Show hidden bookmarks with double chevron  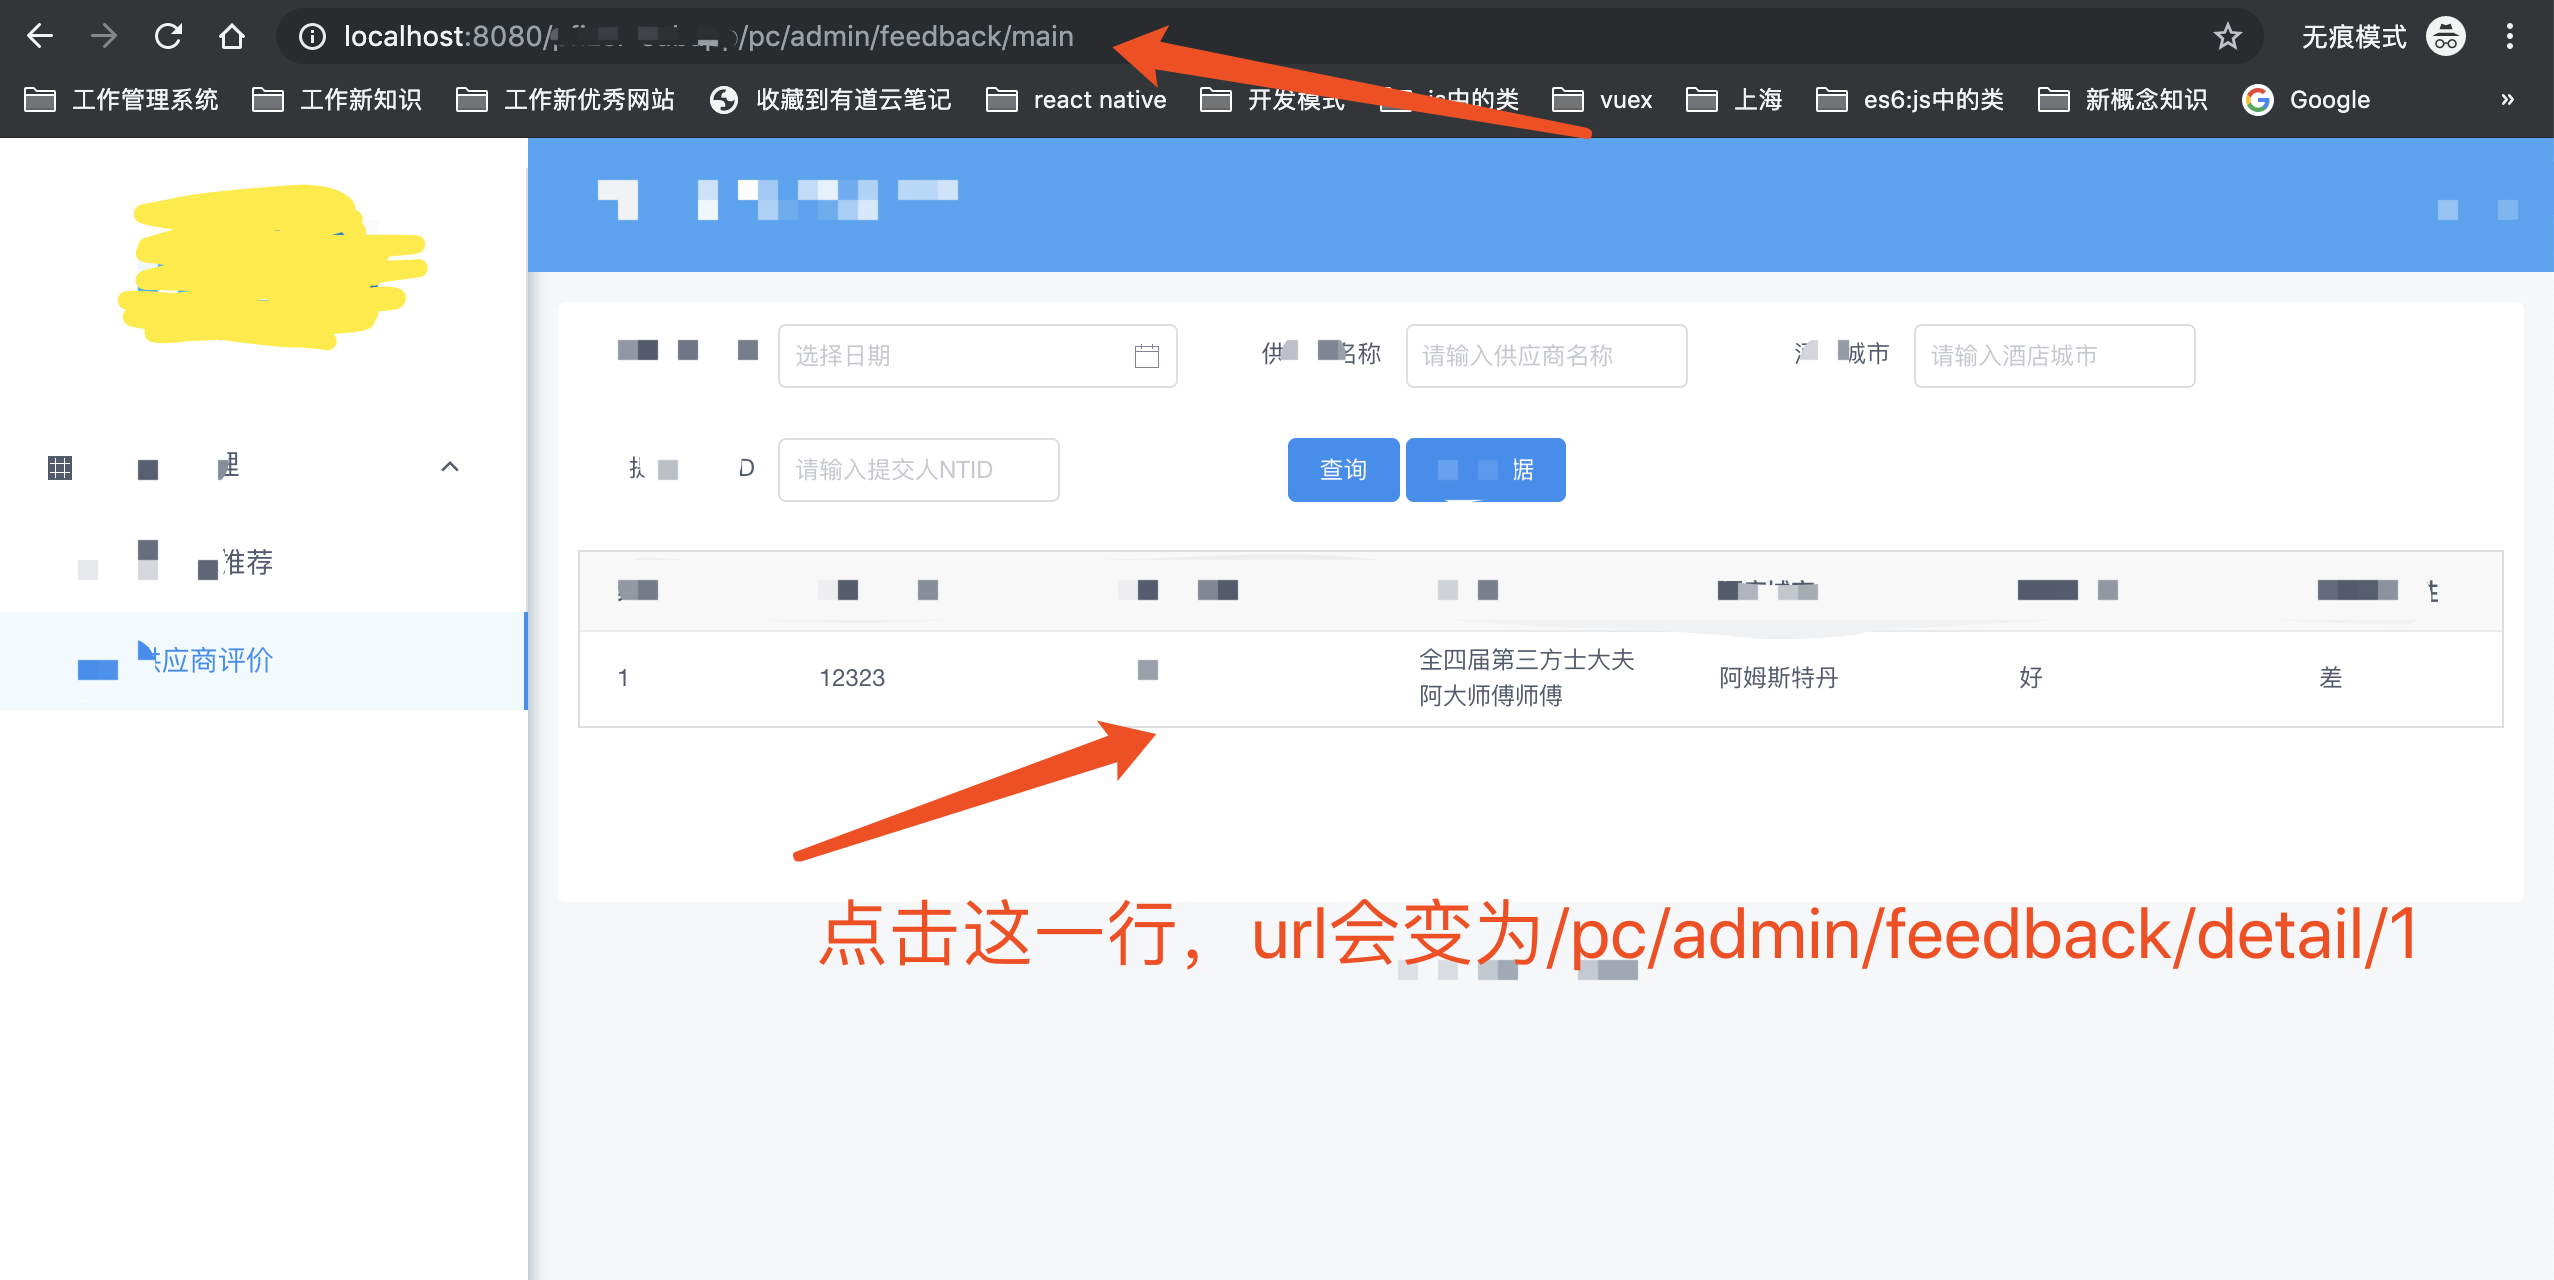tap(2507, 100)
